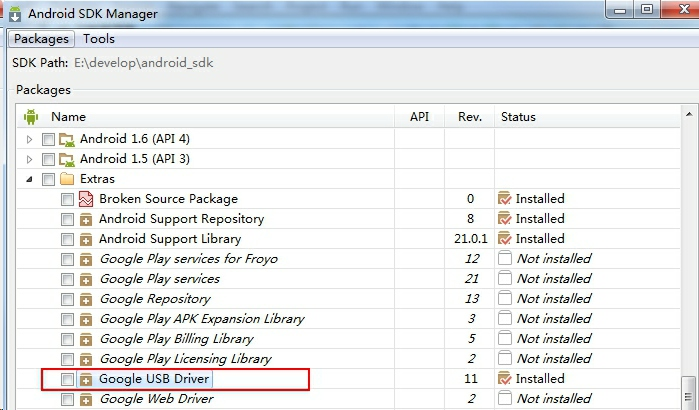The image size is (699, 410).
Task: Click Not installed icon for Google Play services row
Action: [x=505, y=278]
